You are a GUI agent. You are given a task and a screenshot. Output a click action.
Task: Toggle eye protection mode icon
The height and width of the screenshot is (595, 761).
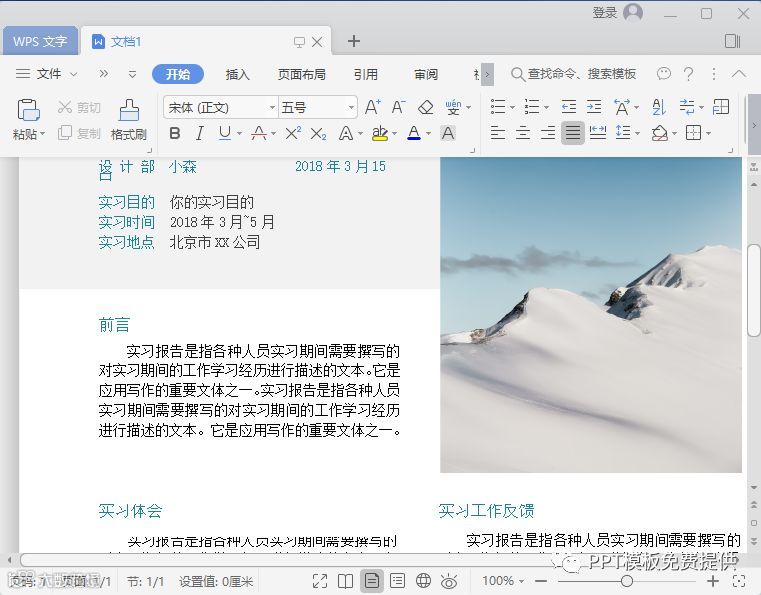click(x=449, y=581)
